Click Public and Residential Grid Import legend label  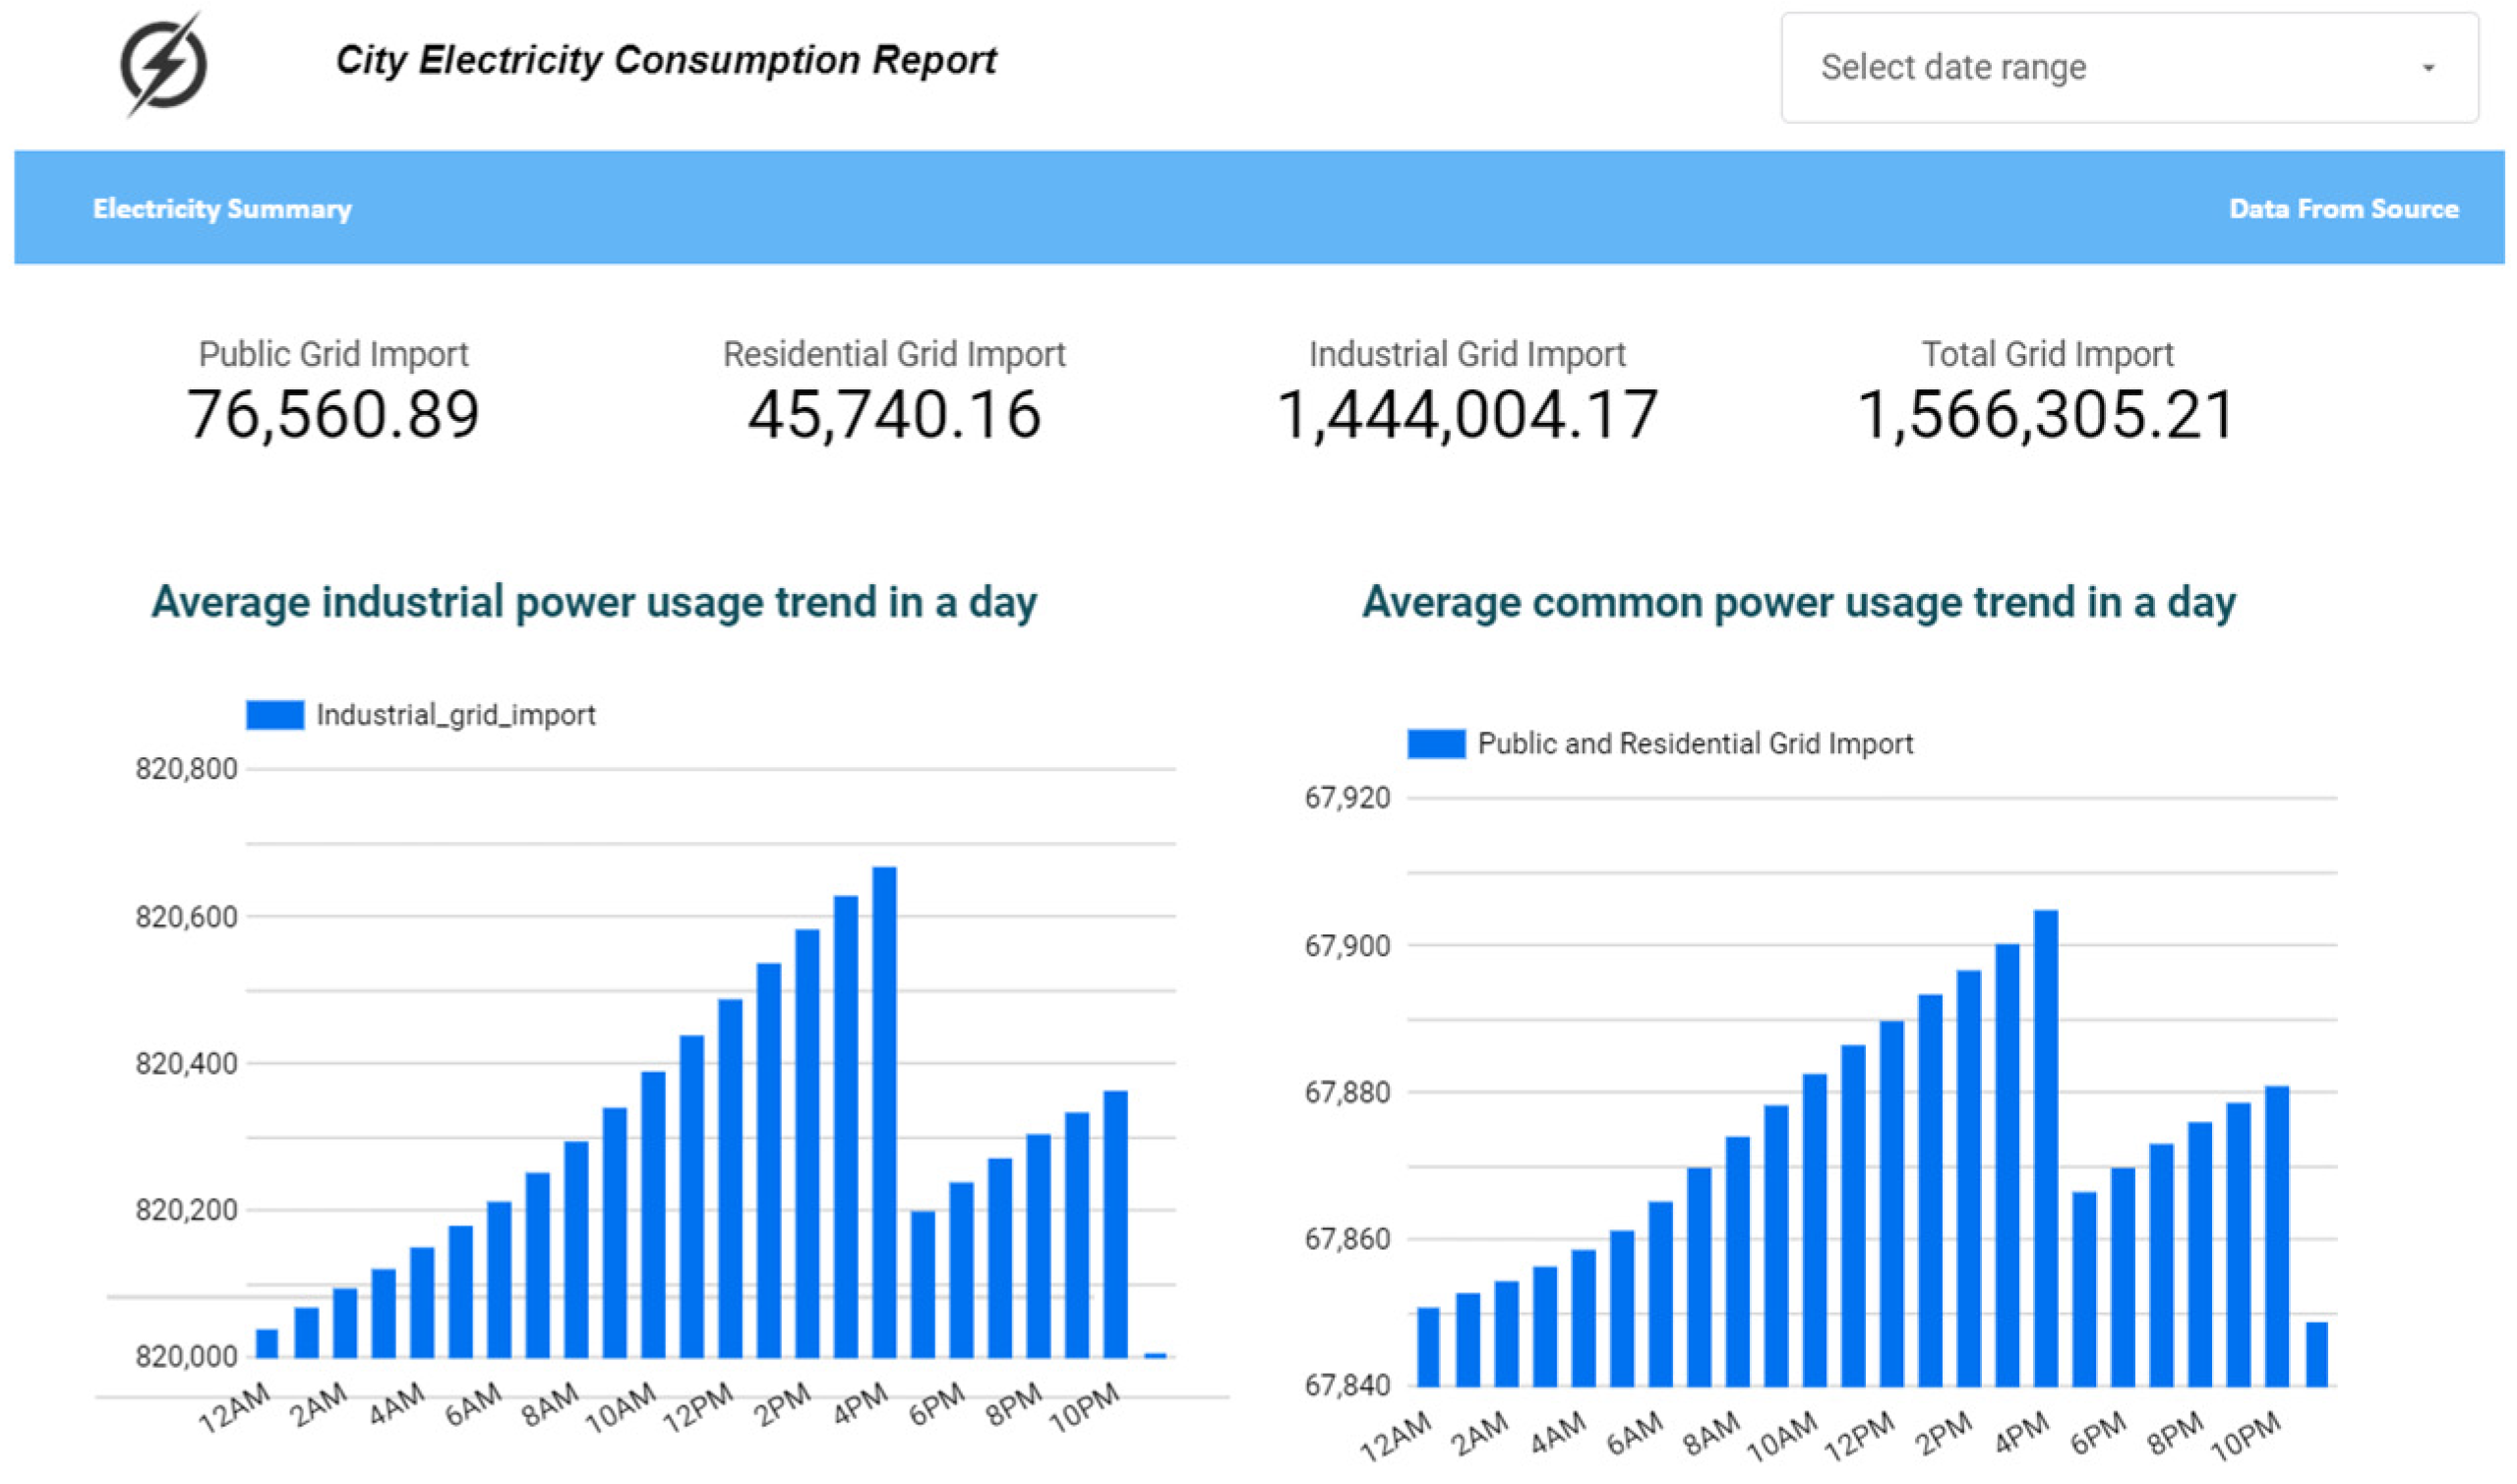1695,743
